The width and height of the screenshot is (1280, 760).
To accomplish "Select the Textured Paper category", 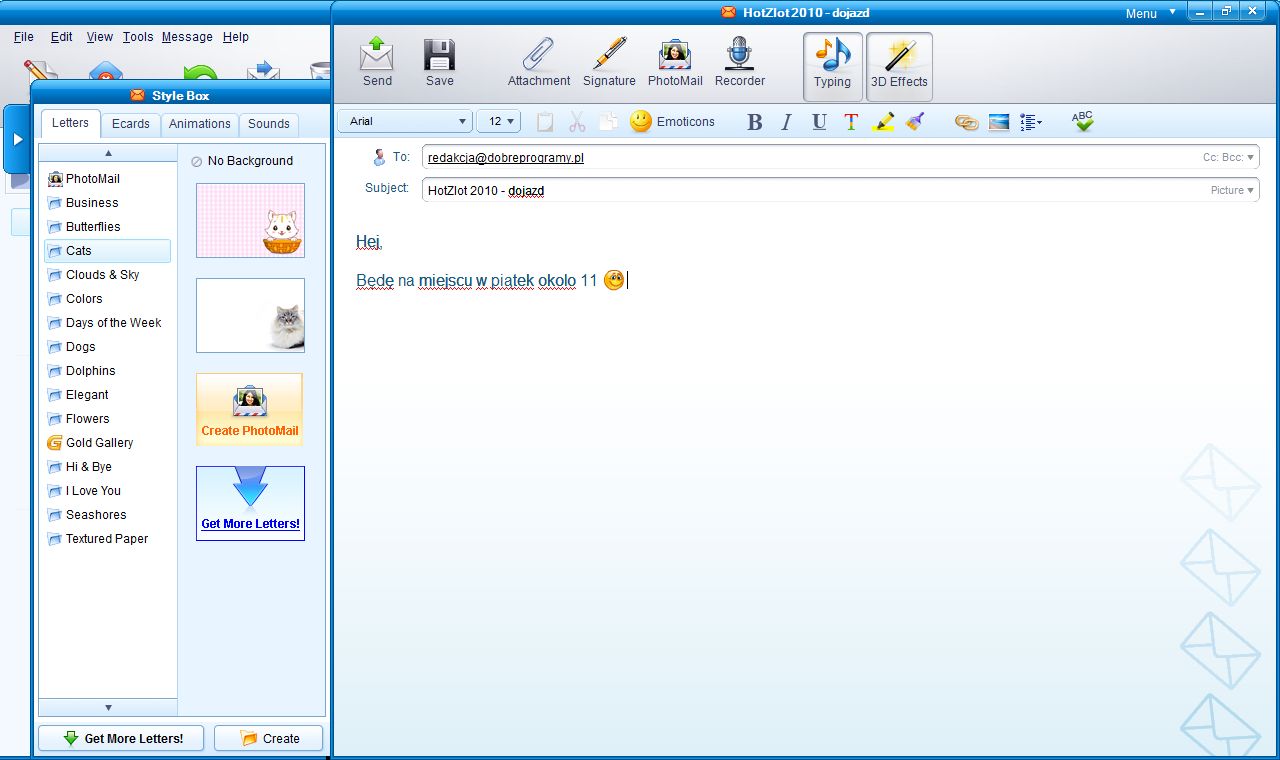I will pyautogui.click(x=107, y=539).
